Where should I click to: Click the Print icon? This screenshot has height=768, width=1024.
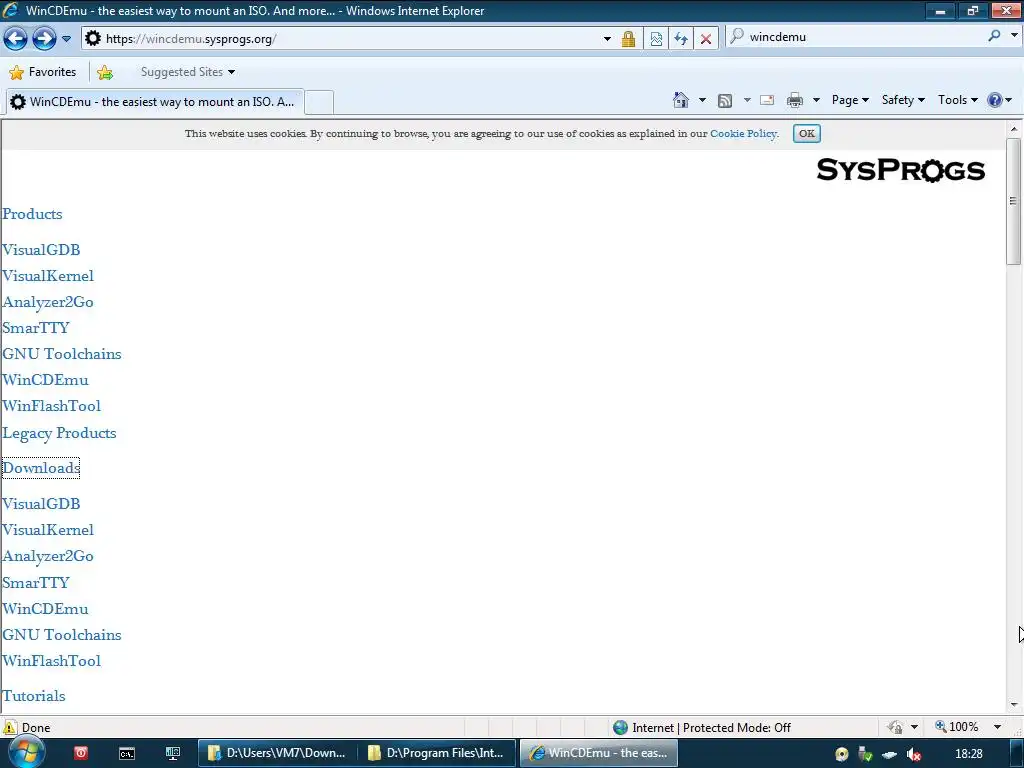click(794, 100)
